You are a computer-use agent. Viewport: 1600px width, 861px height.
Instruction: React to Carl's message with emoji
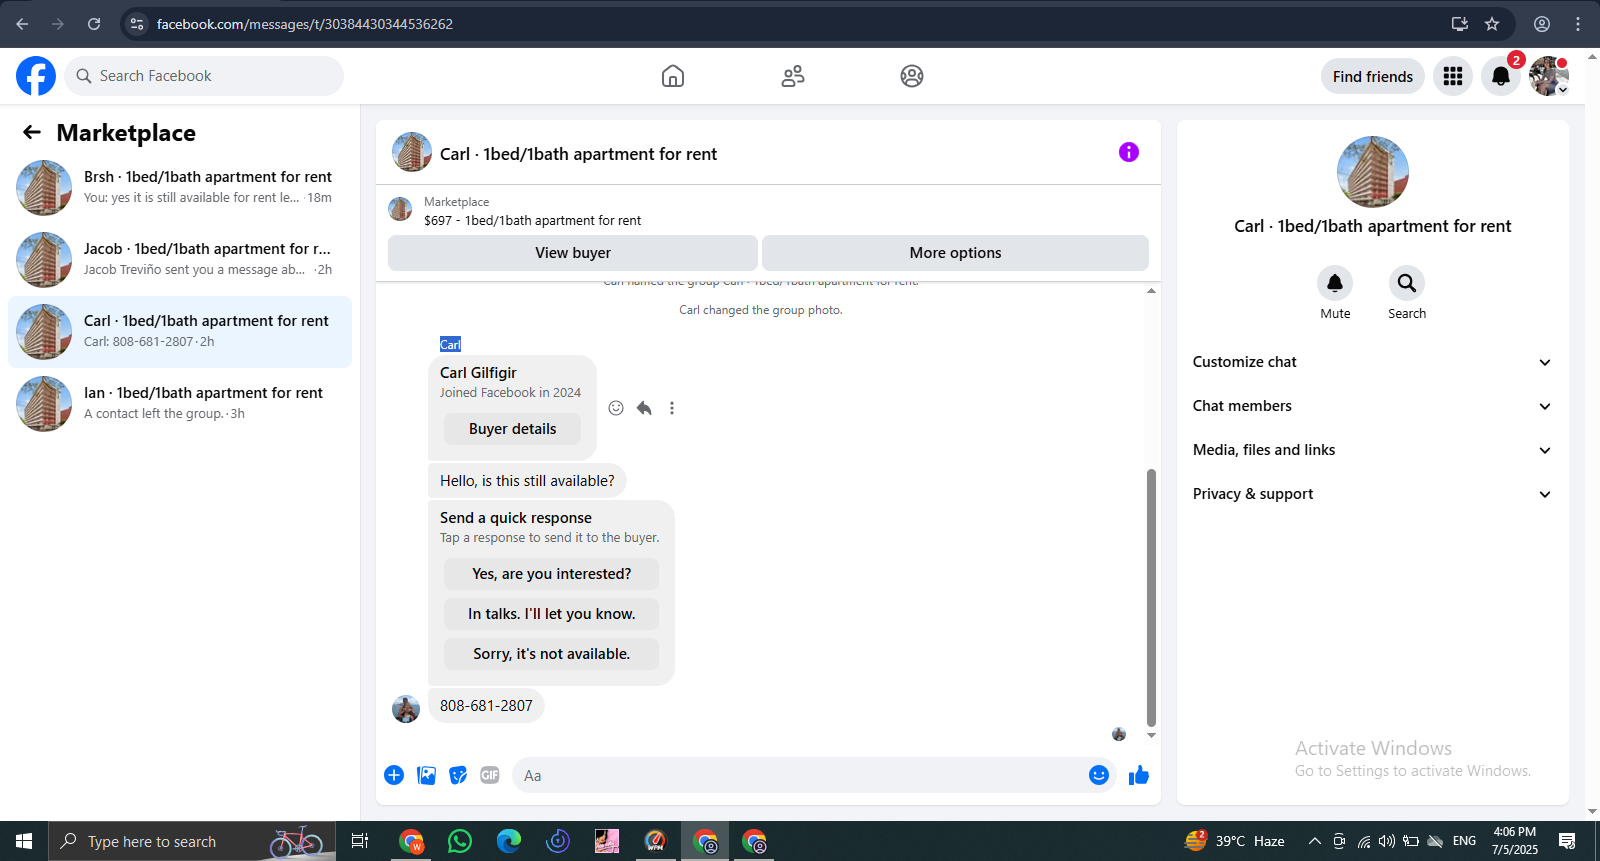(x=616, y=408)
